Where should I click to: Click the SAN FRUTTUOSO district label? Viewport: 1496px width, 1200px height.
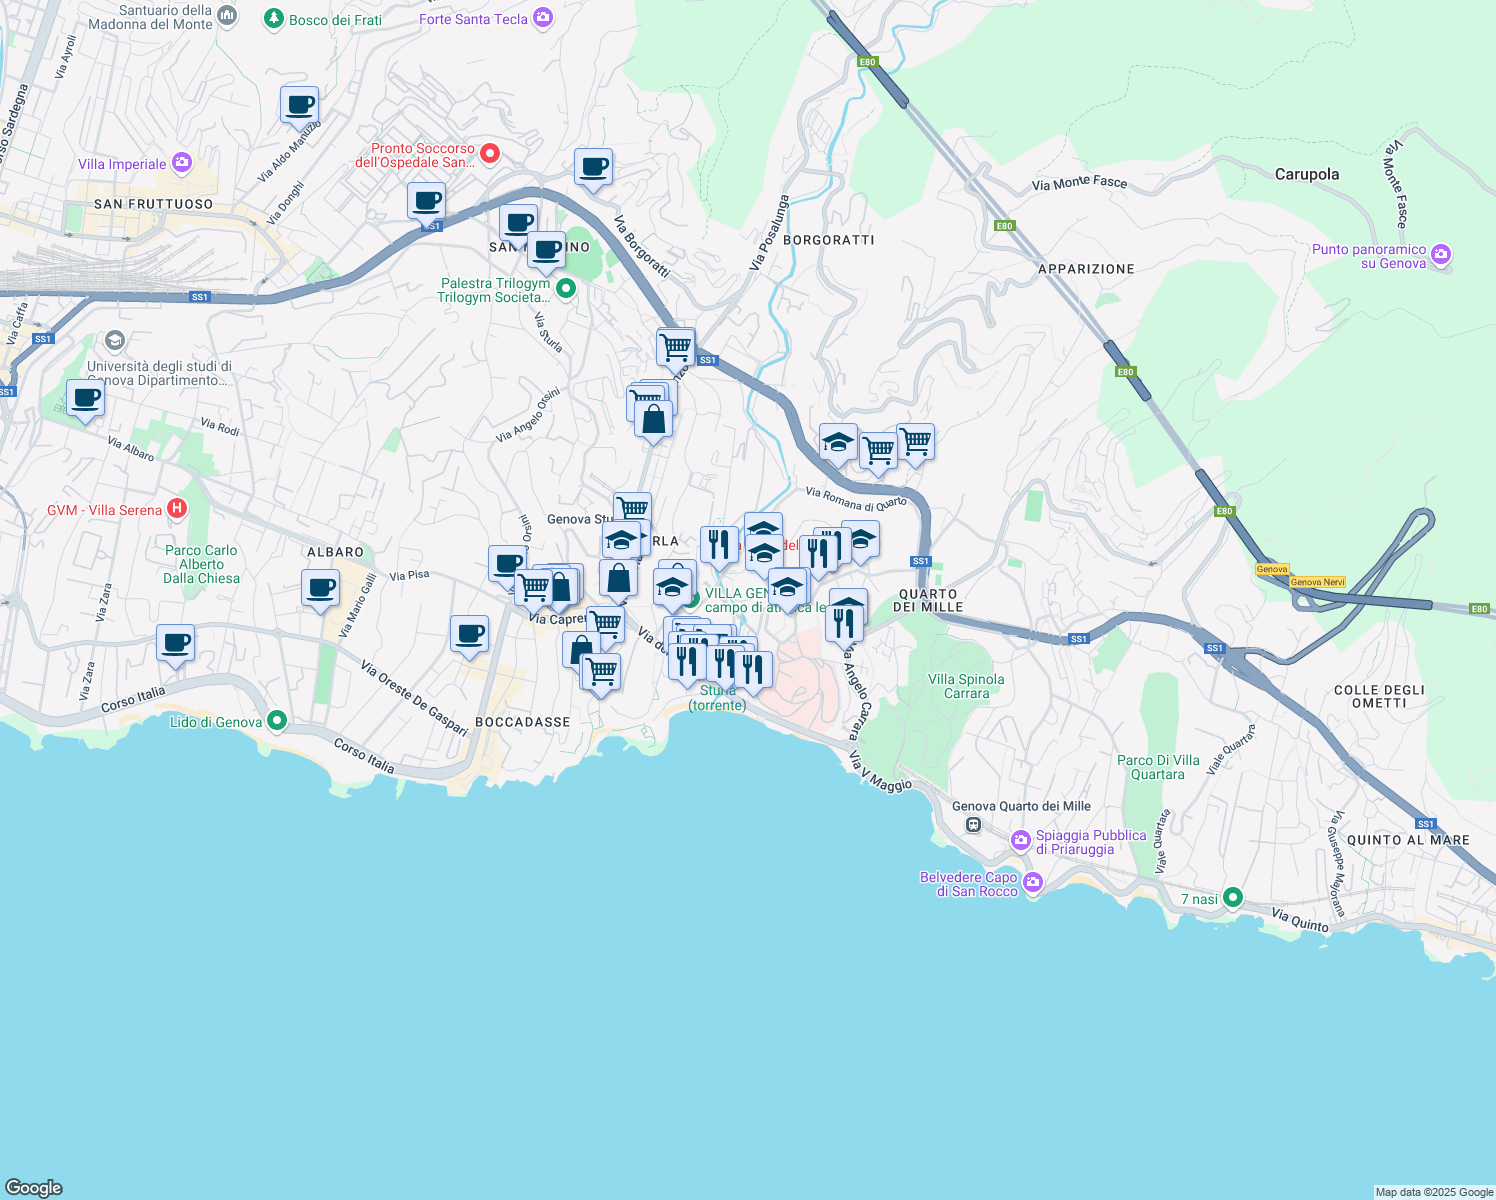point(153,204)
